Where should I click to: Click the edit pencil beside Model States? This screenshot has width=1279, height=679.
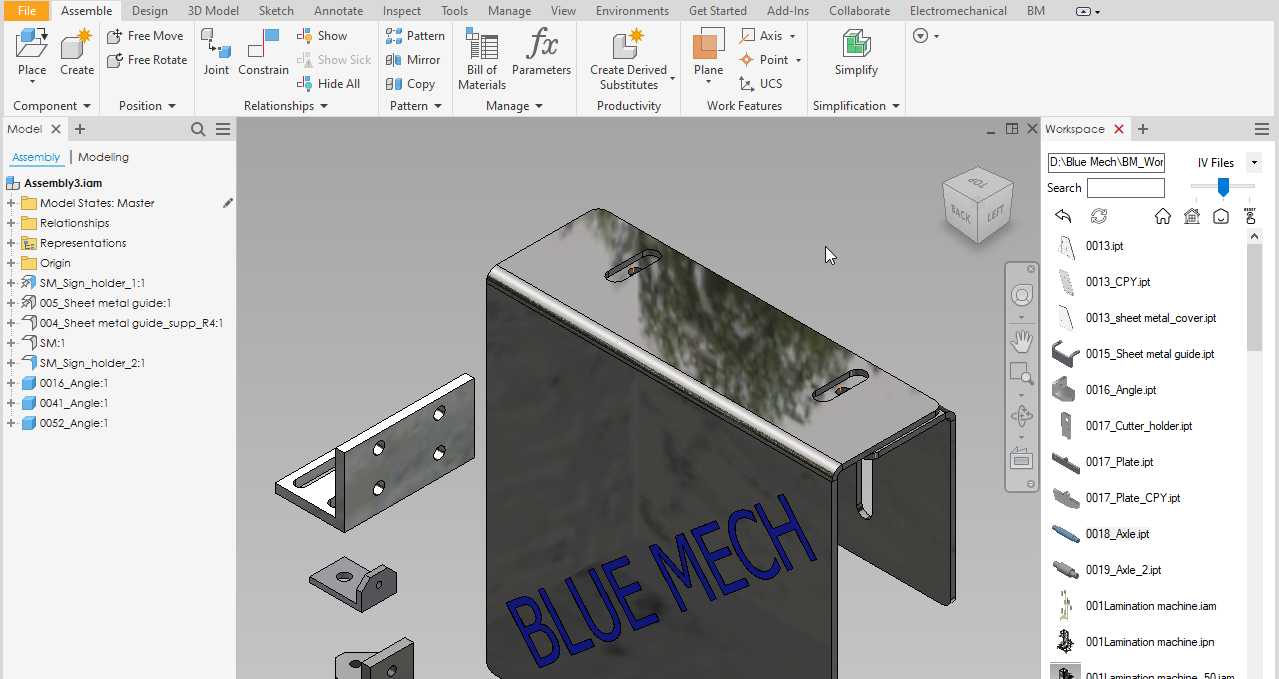coord(228,203)
